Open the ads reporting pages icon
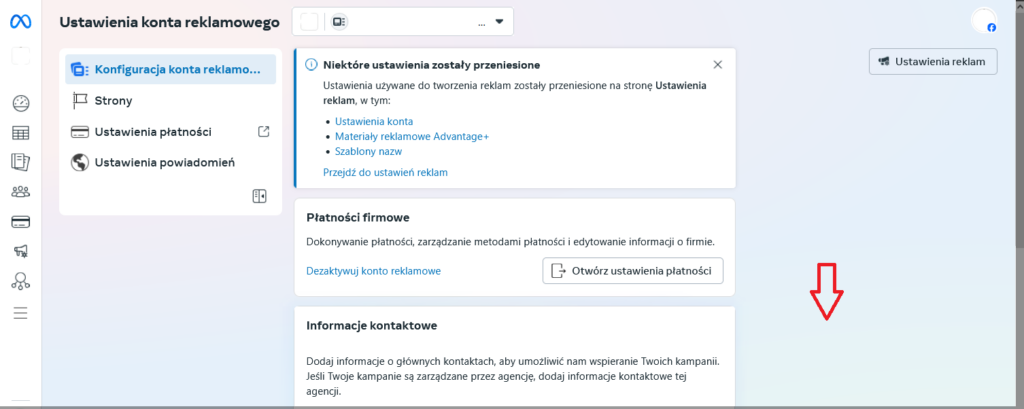Viewport: 1024px width, 409px height. pyautogui.click(x=21, y=162)
